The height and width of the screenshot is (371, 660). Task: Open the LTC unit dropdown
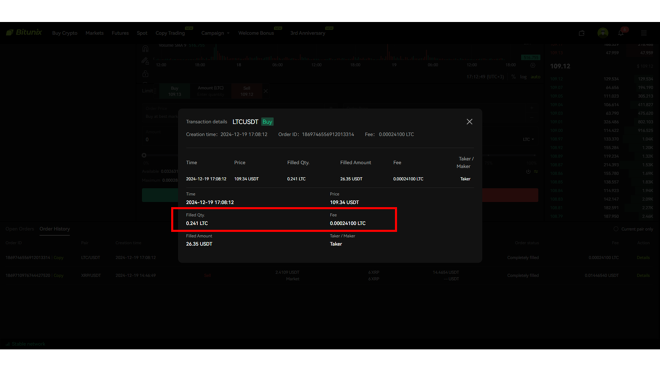528,139
